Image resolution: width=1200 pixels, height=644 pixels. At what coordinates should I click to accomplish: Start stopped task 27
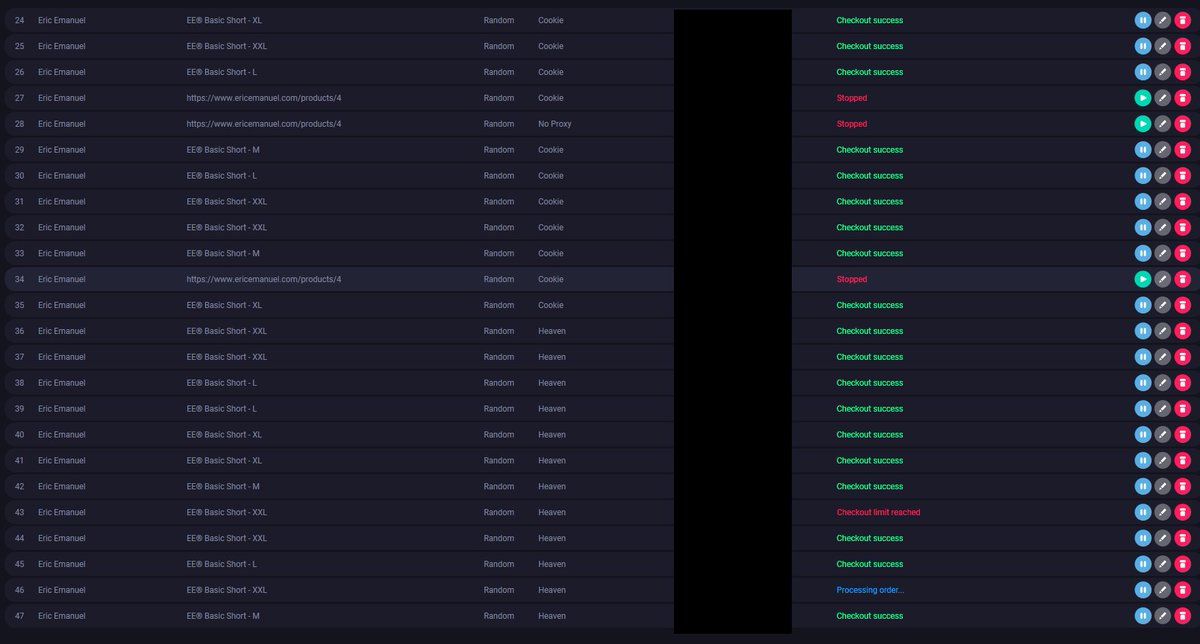click(x=1143, y=98)
